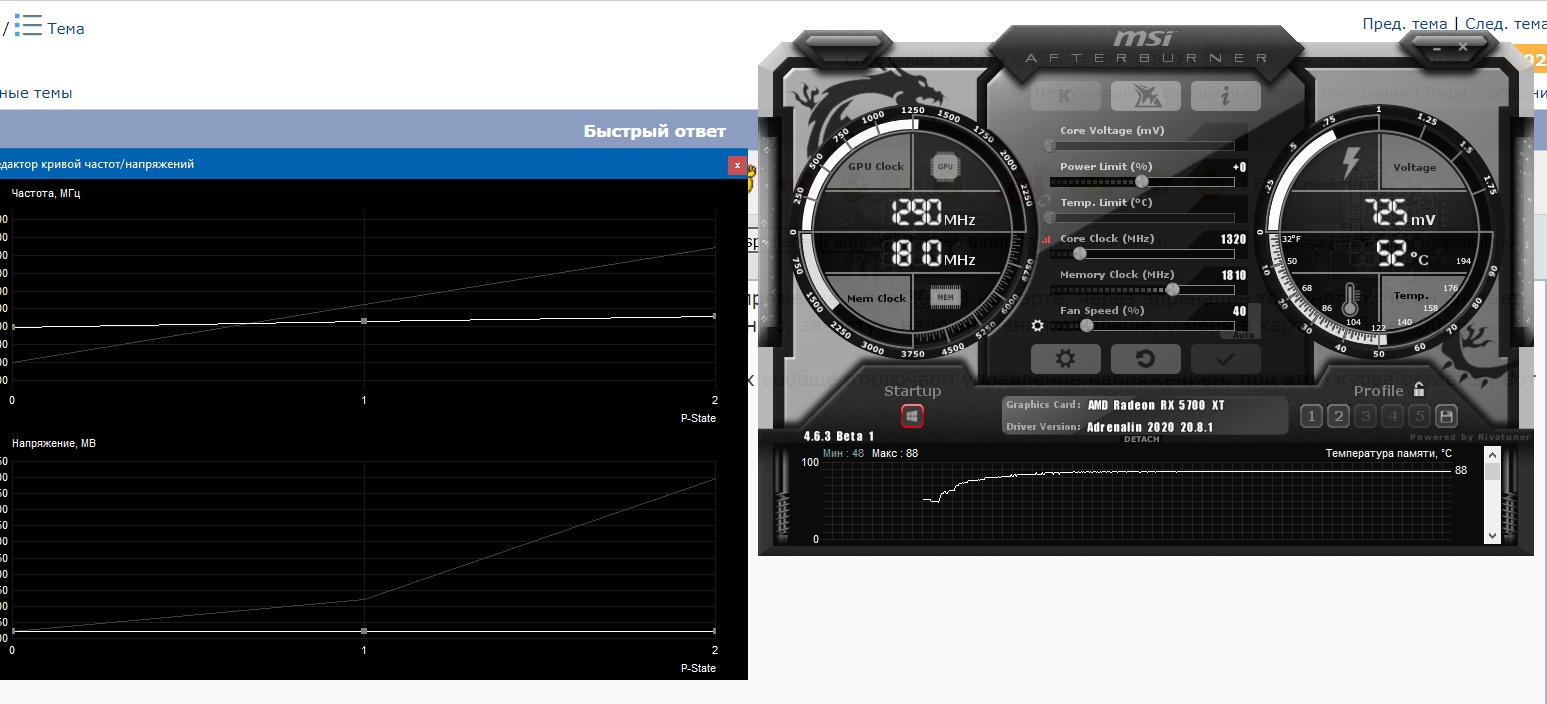Click the MEM chip icon in clock gauge
The image size is (1547, 704).
pos(945,297)
